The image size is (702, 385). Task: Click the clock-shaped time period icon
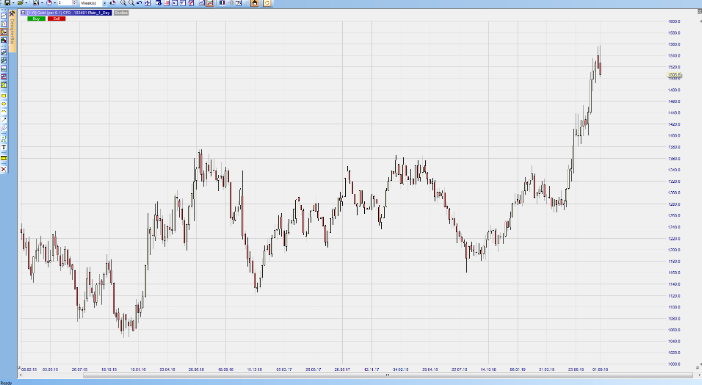[x=49, y=3]
